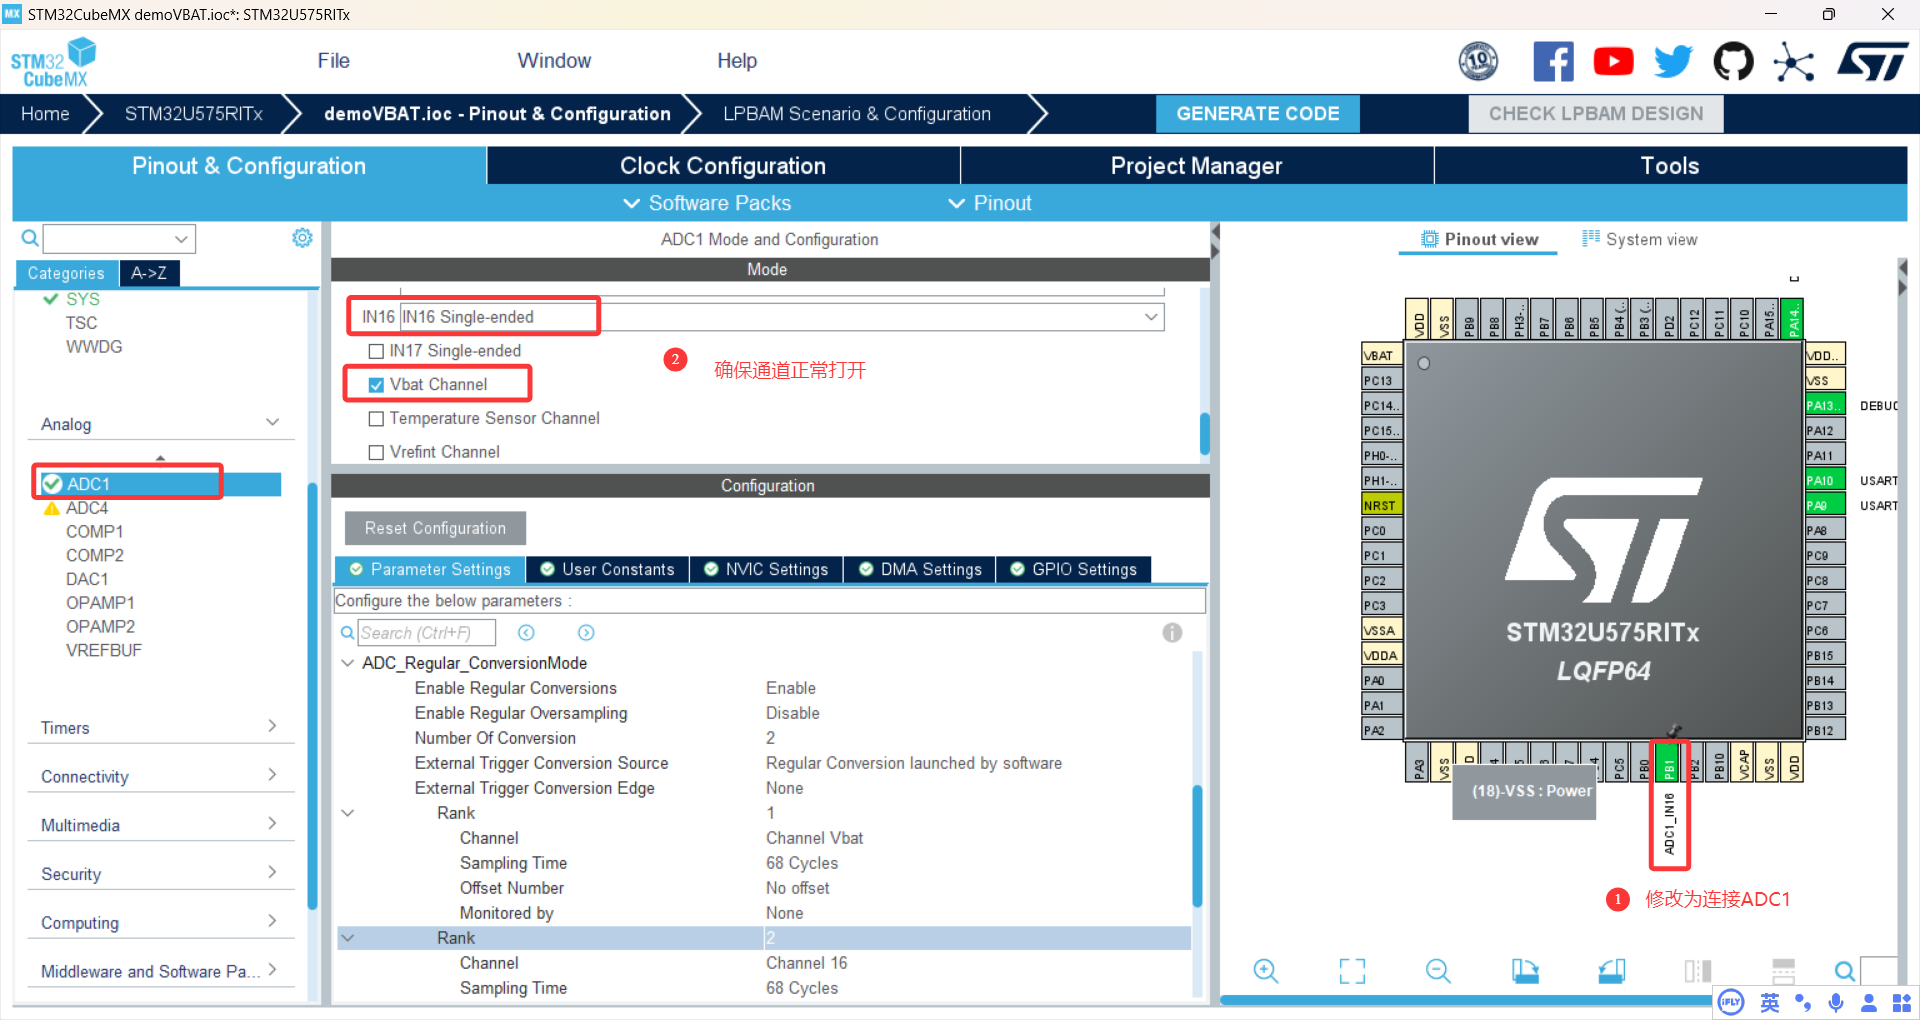
Task: Toggle the split pinout layout icon
Action: pos(1698,971)
